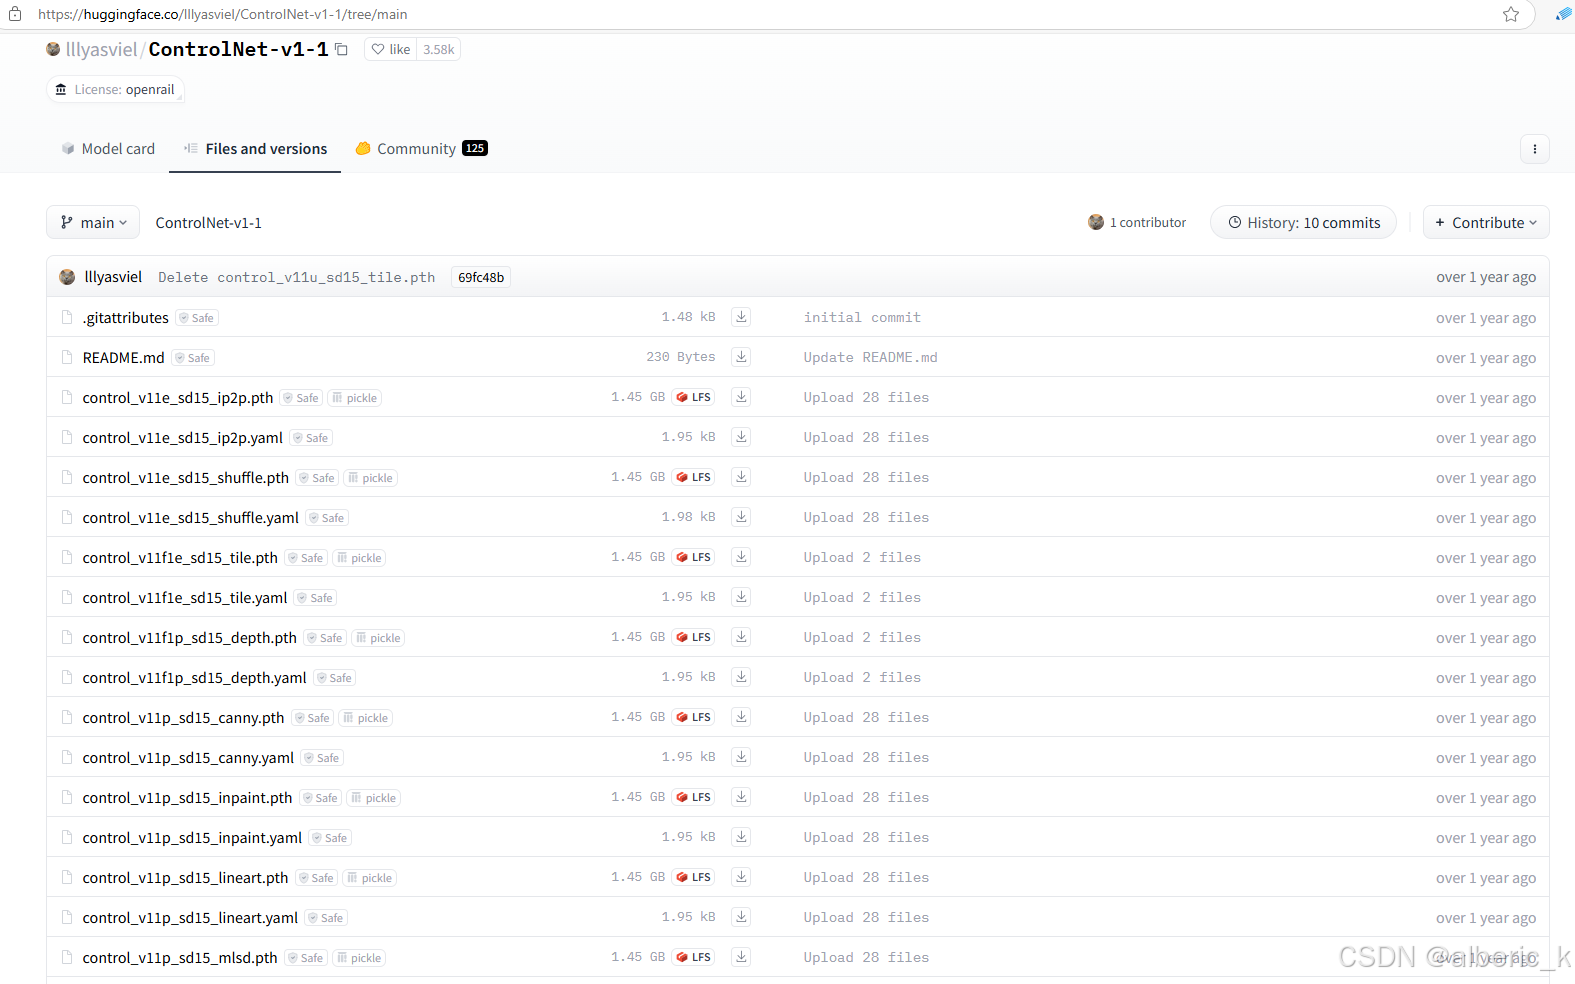The image size is (1575, 984).
Task: Open Delete control_v11u_sd15_tile.pth commit message
Action: click(x=296, y=277)
